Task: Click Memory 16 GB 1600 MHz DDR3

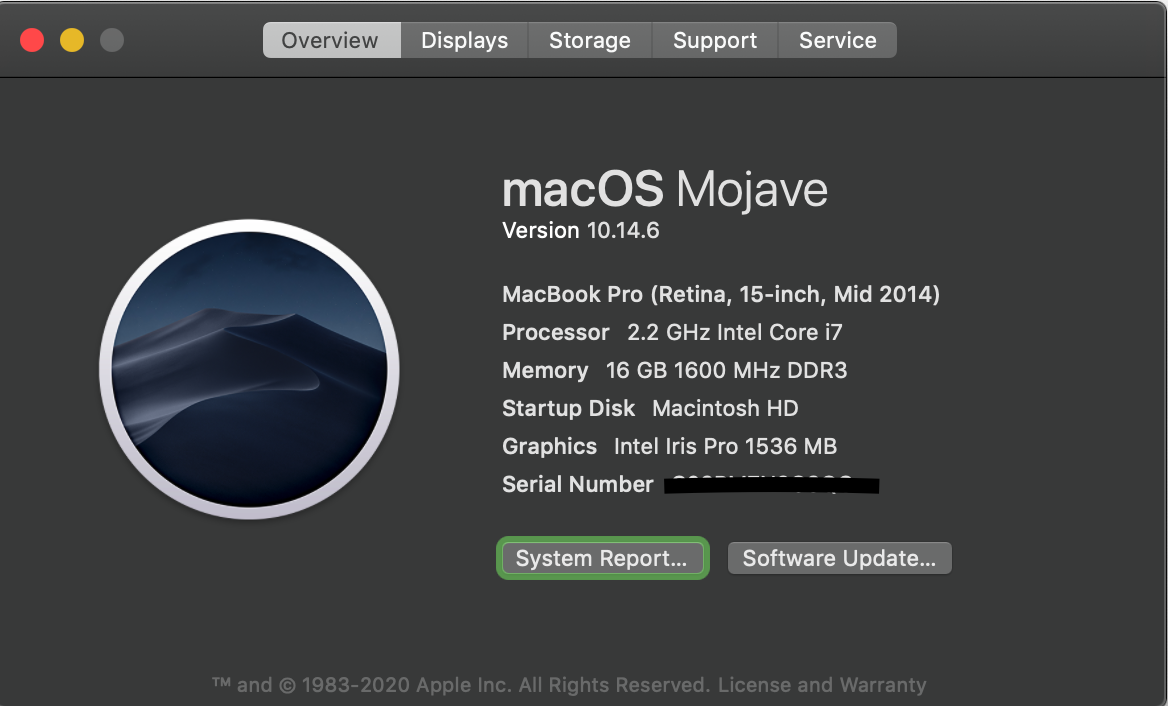Action: pos(675,370)
